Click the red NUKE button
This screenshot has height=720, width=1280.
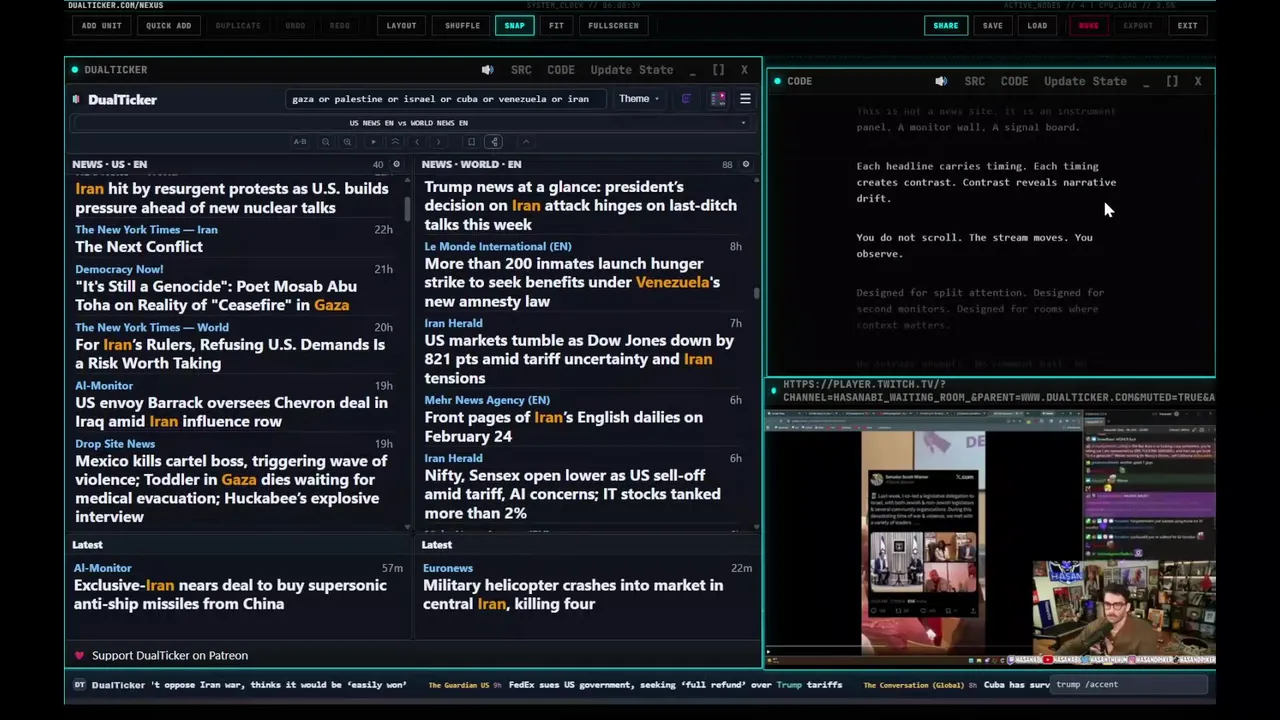coord(1088,25)
